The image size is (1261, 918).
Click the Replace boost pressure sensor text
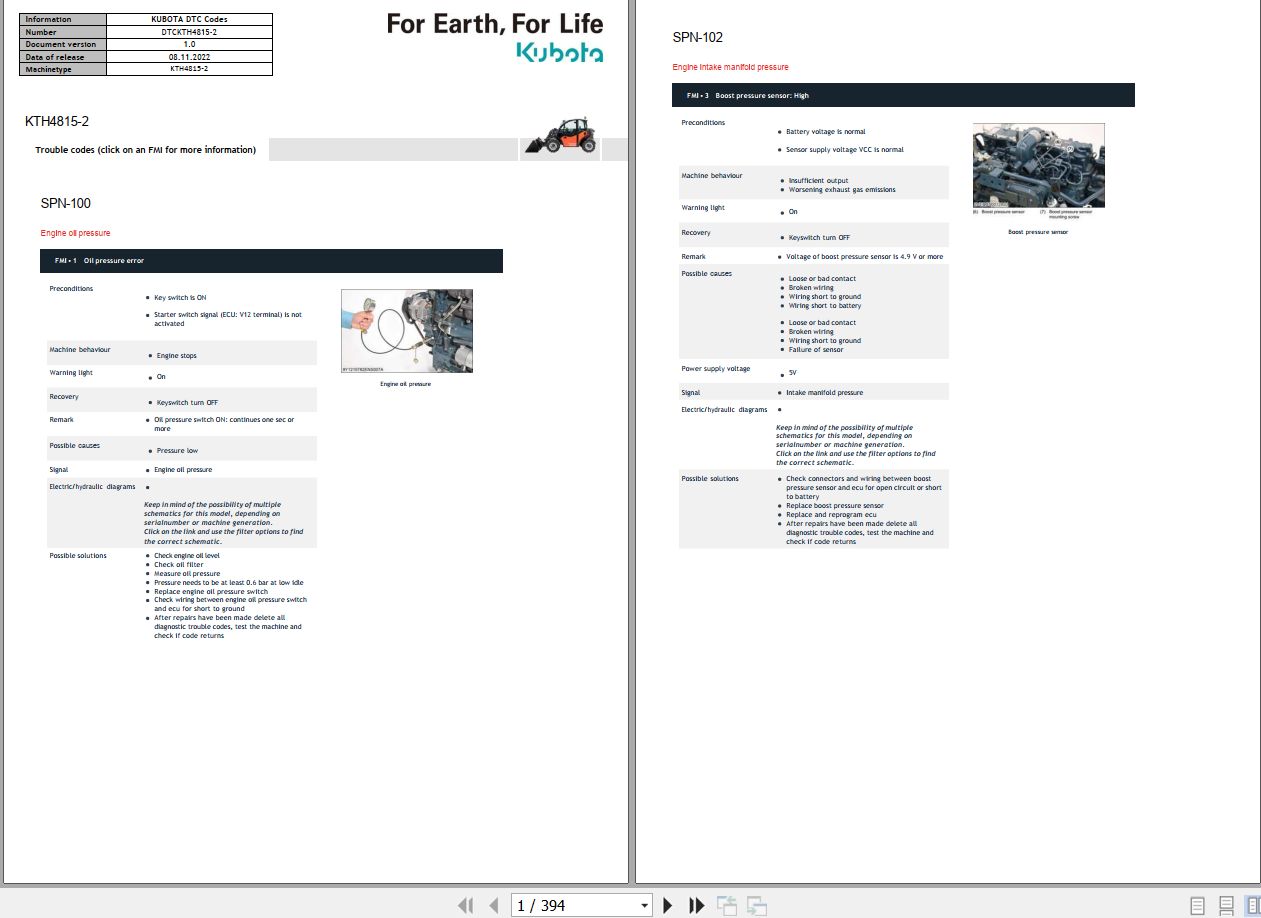click(x=835, y=506)
